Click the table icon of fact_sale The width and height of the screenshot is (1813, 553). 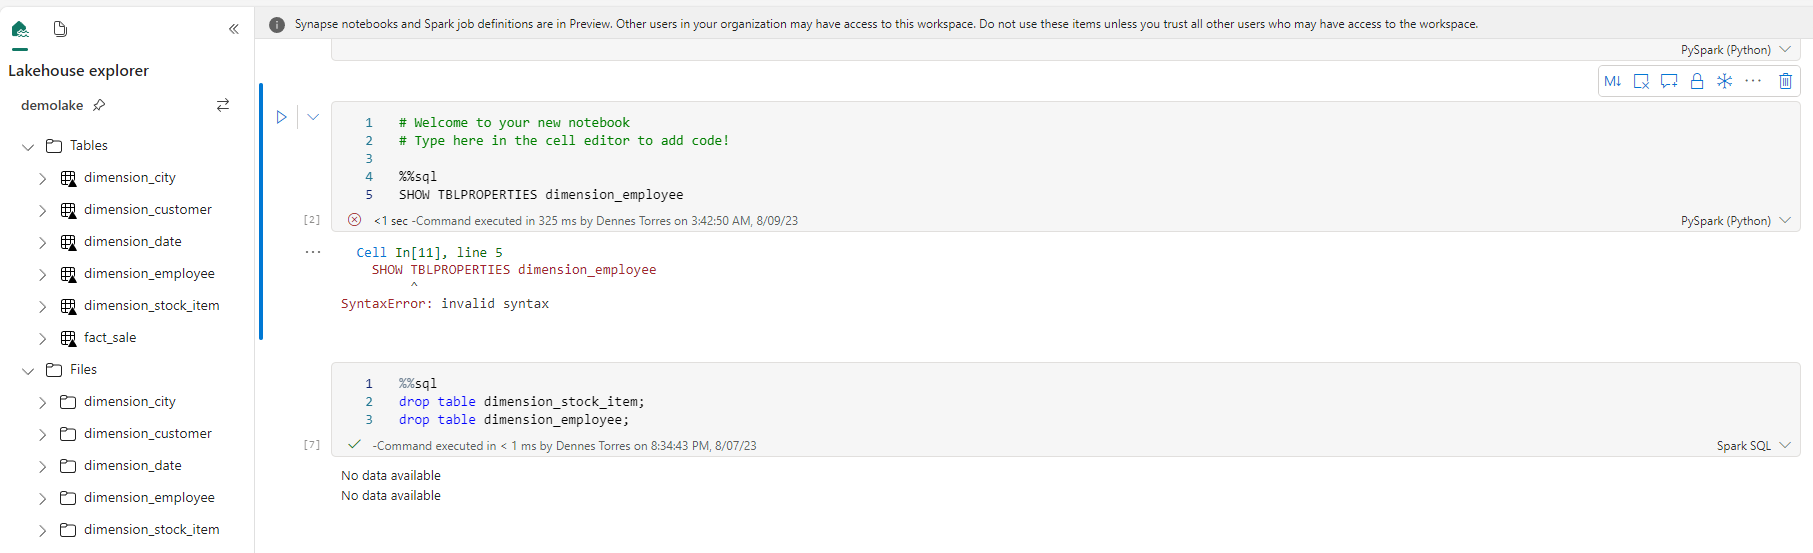click(x=68, y=338)
